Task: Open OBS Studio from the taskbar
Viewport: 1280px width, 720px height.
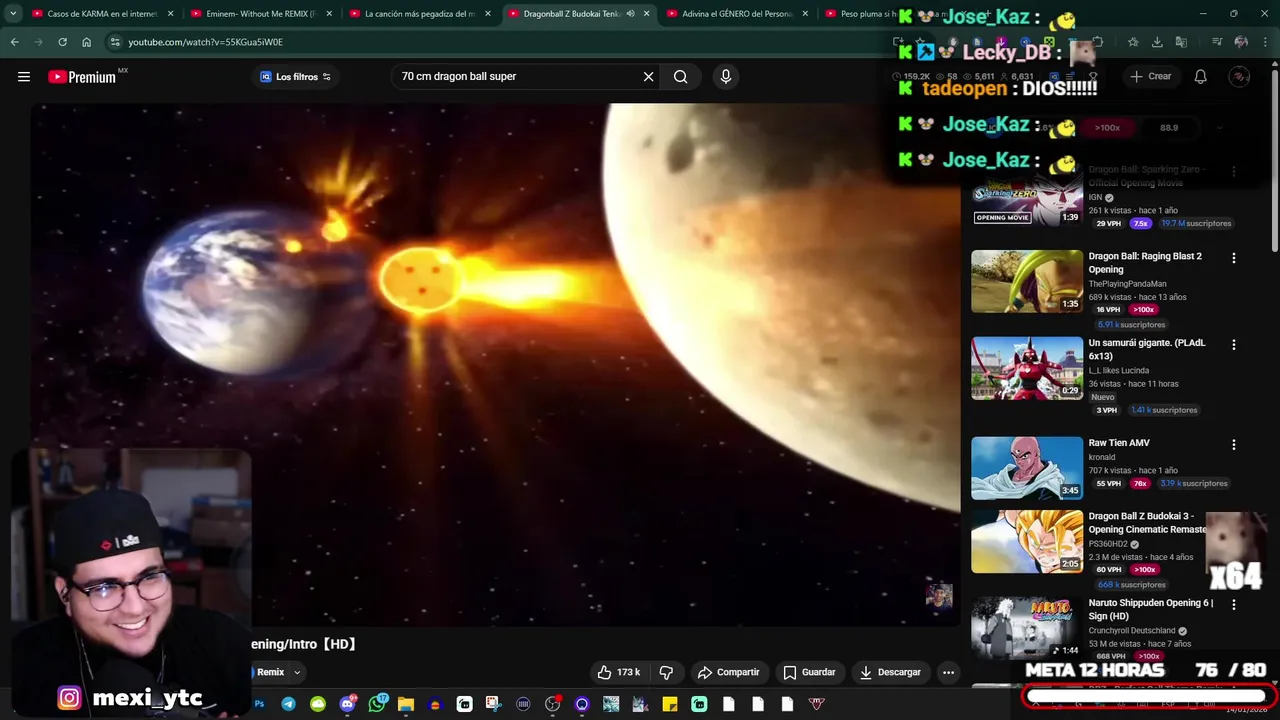Action: click(552, 704)
